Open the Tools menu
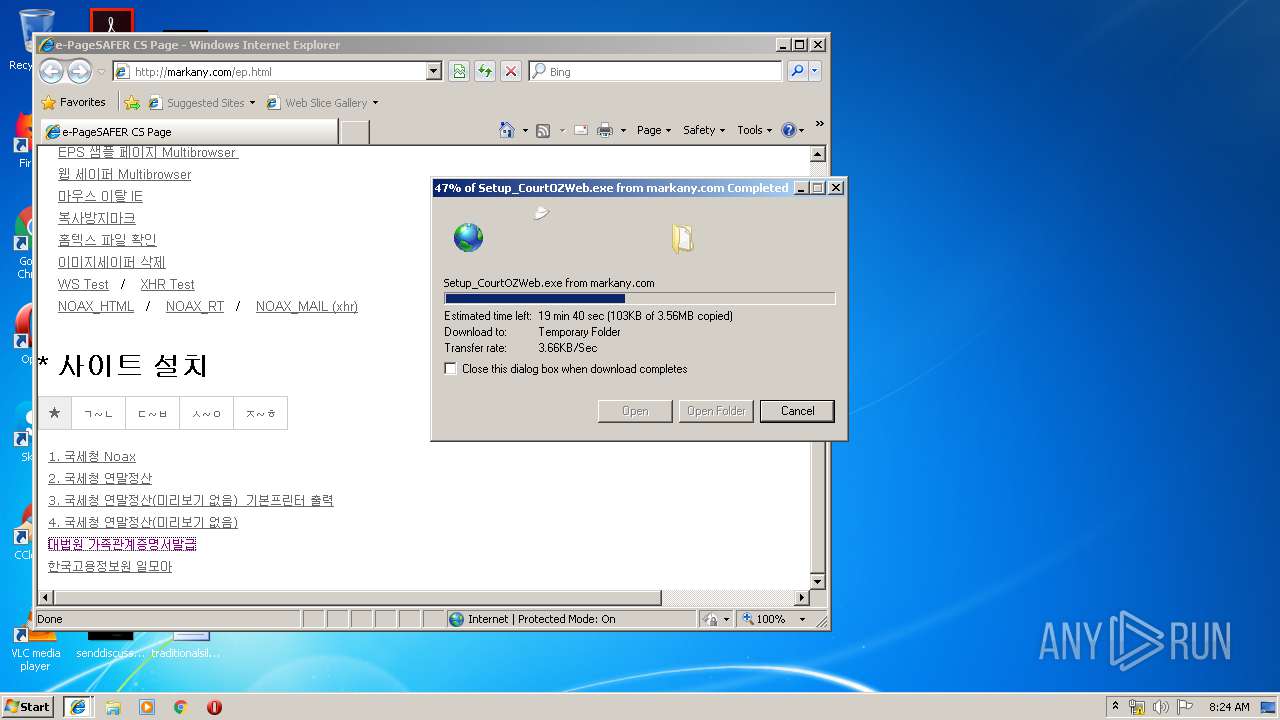This screenshot has height=720, width=1280. point(755,130)
